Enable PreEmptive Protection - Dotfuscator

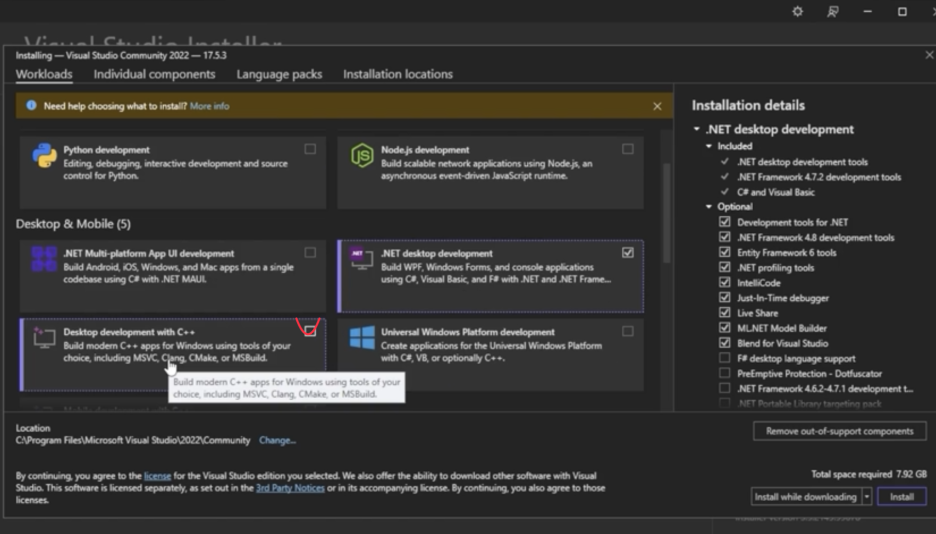(725, 373)
